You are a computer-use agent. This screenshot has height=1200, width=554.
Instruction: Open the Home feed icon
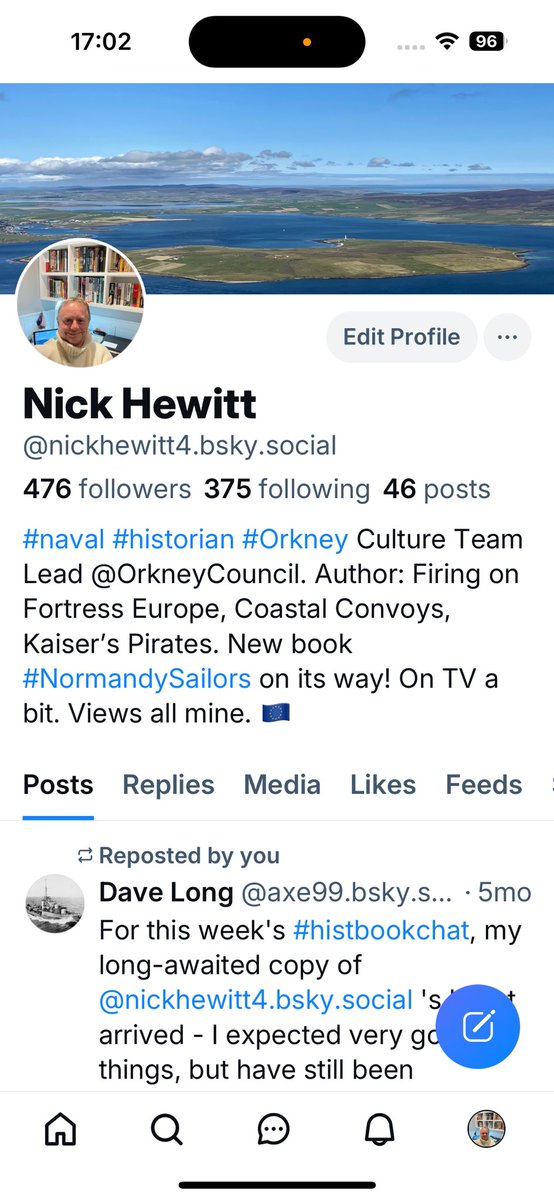[x=61, y=1129]
